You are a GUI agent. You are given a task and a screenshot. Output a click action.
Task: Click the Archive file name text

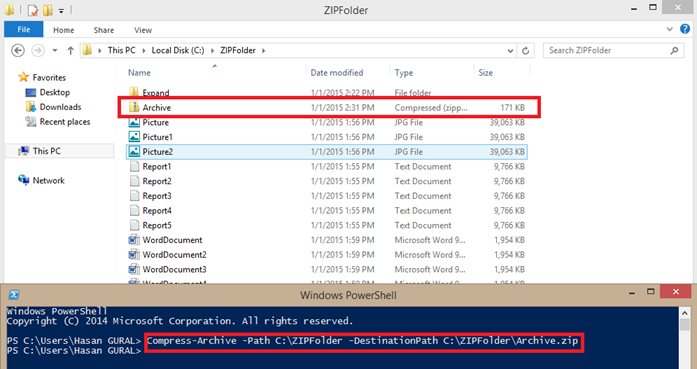click(156, 108)
